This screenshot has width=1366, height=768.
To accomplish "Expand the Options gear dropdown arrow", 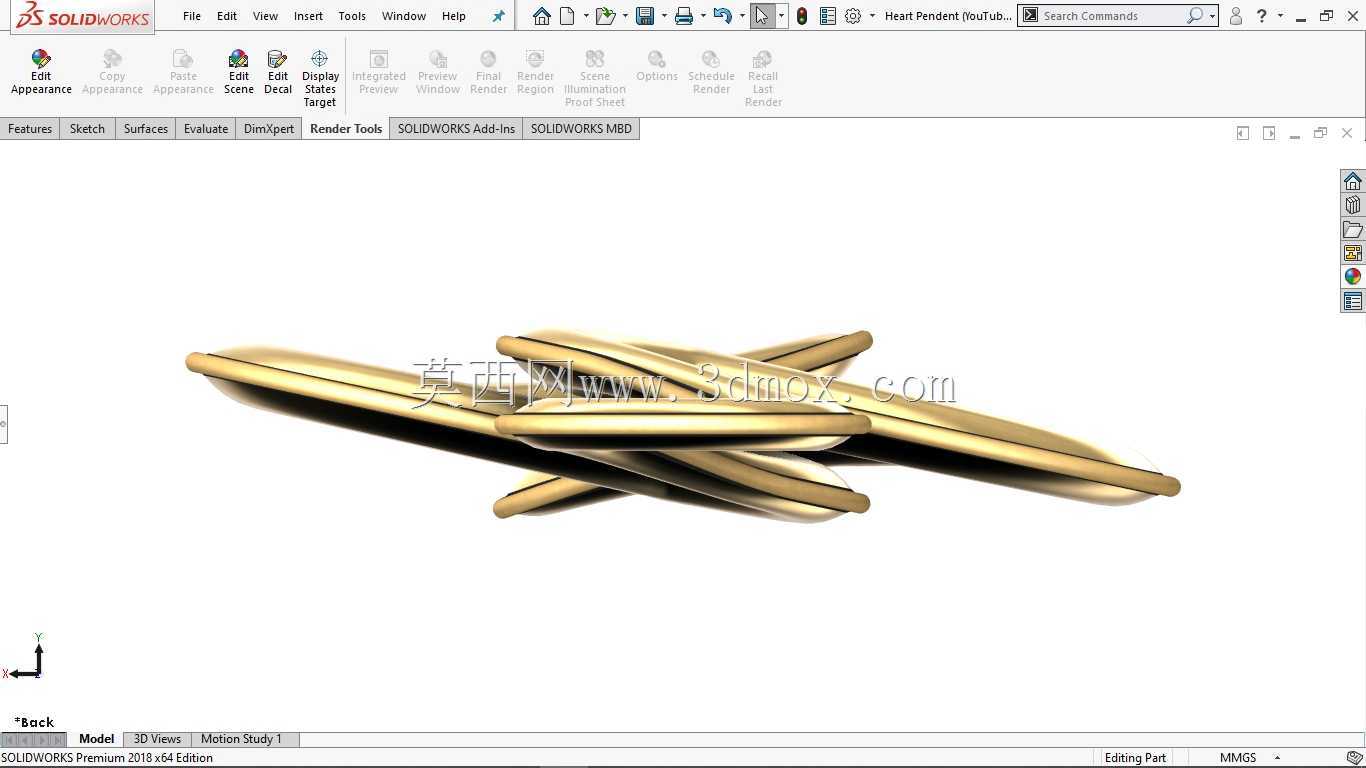I will coord(872,16).
